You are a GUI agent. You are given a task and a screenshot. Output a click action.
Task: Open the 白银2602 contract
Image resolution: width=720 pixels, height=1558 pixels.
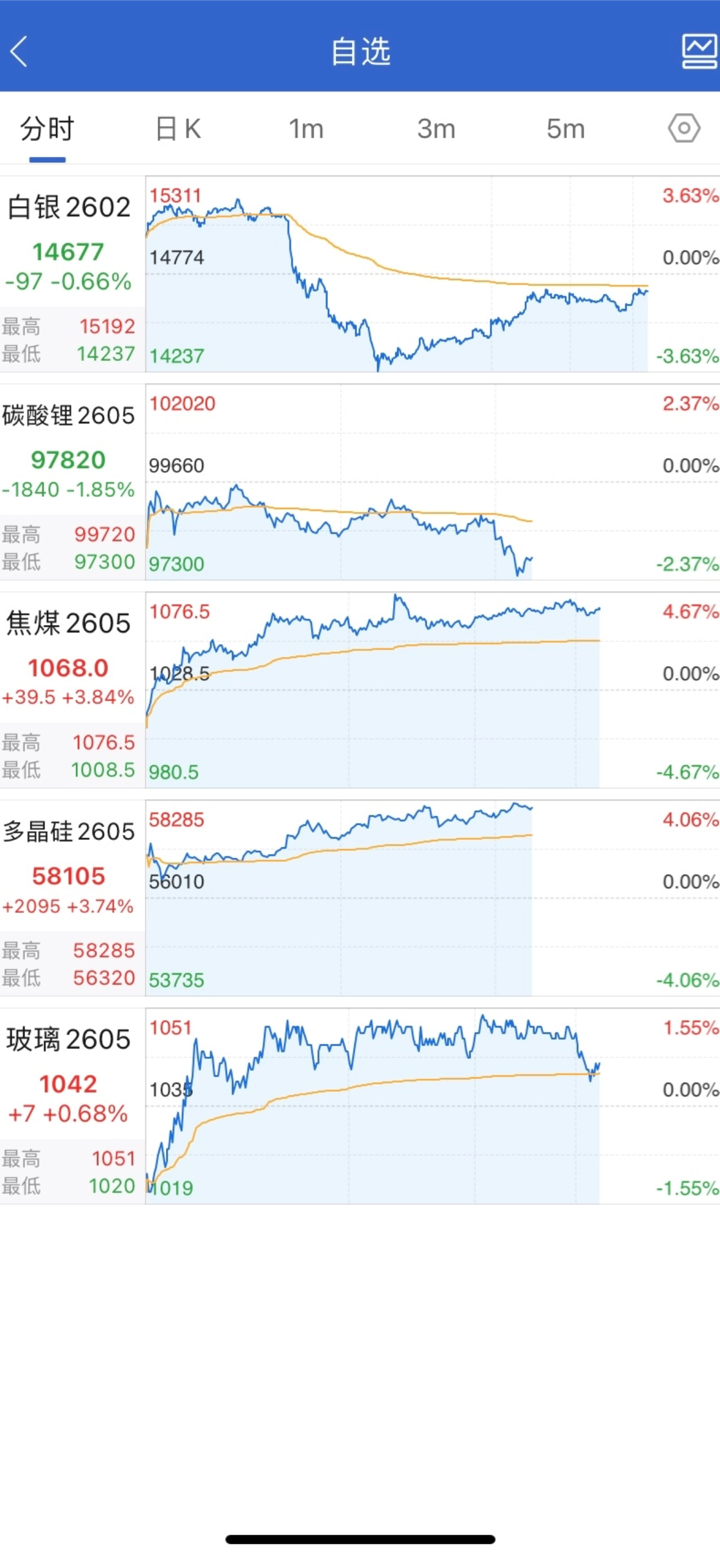point(69,208)
